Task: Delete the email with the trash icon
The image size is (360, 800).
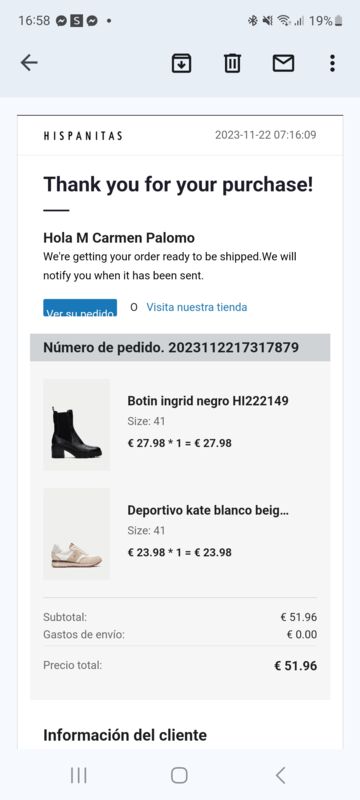Action: 233,63
